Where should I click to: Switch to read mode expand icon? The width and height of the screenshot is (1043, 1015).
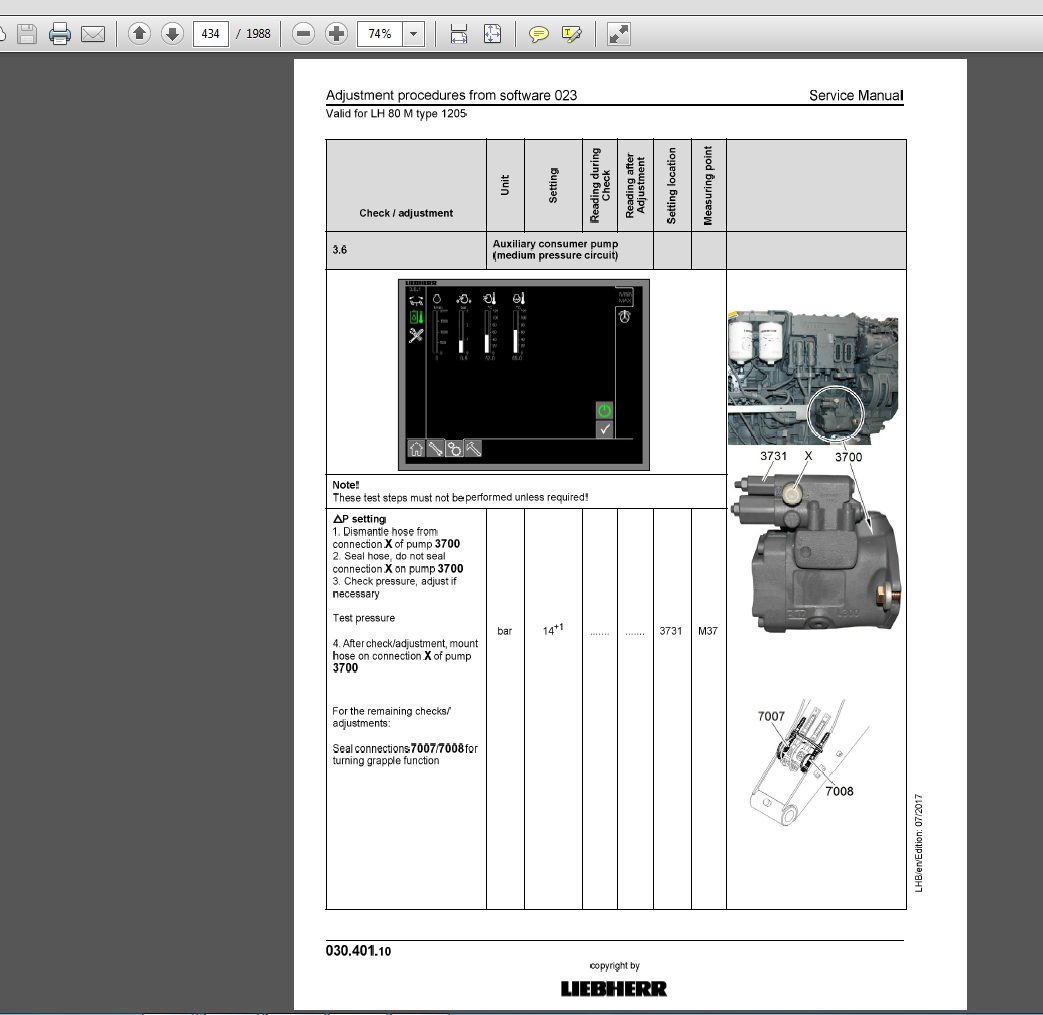click(619, 34)
